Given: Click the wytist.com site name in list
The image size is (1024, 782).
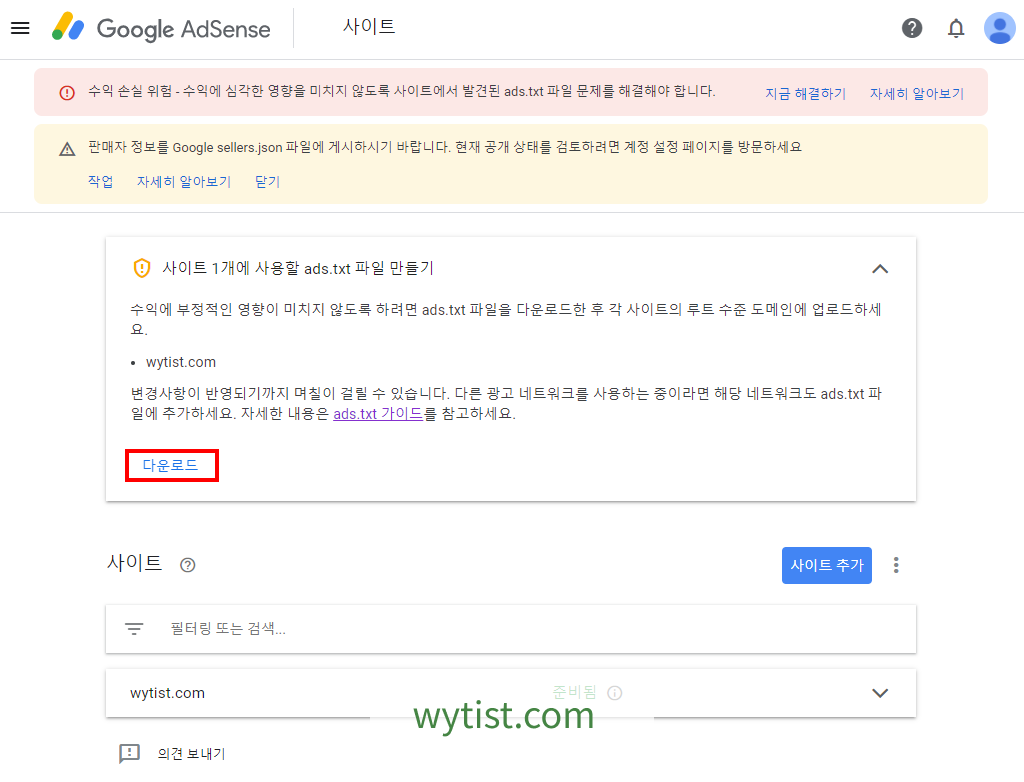Looking at the screenshot, I should 167,693.
